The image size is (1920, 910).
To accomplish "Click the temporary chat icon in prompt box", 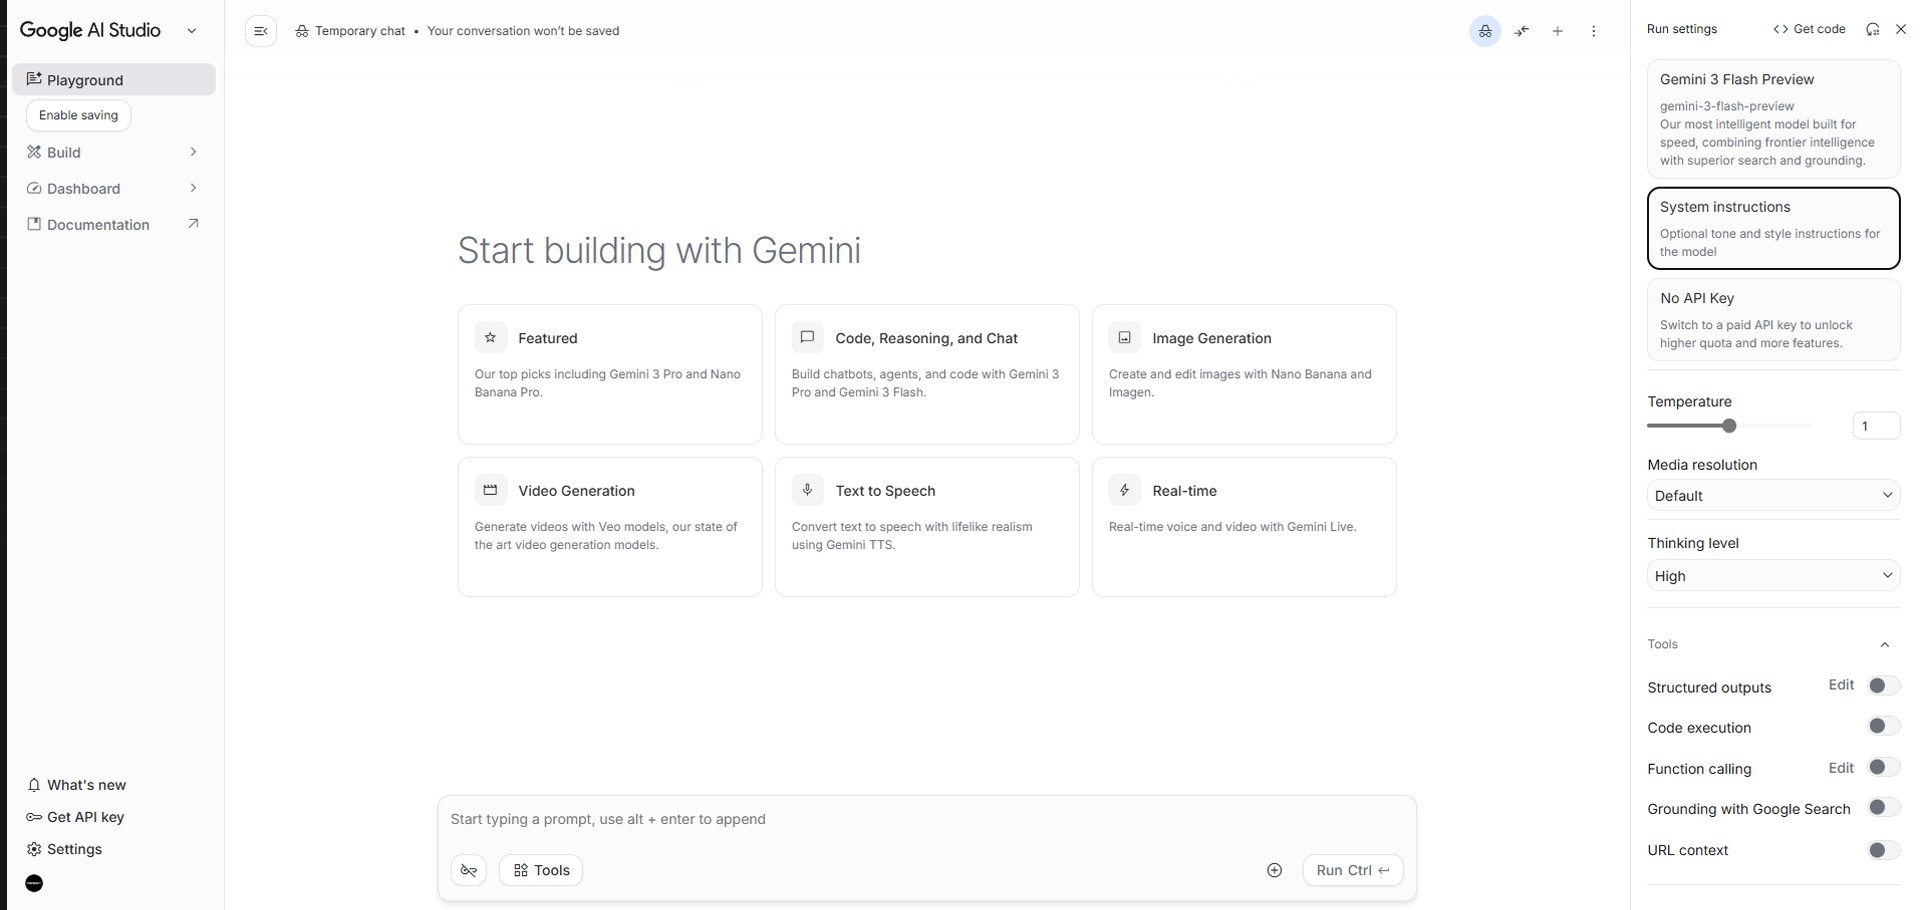I will pos(469,870).
